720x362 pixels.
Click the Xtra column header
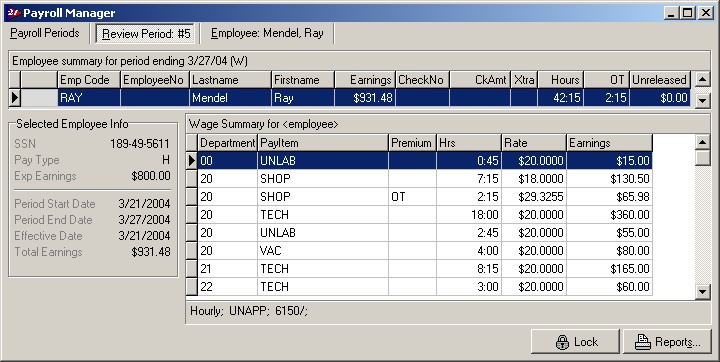pos(524,79)
